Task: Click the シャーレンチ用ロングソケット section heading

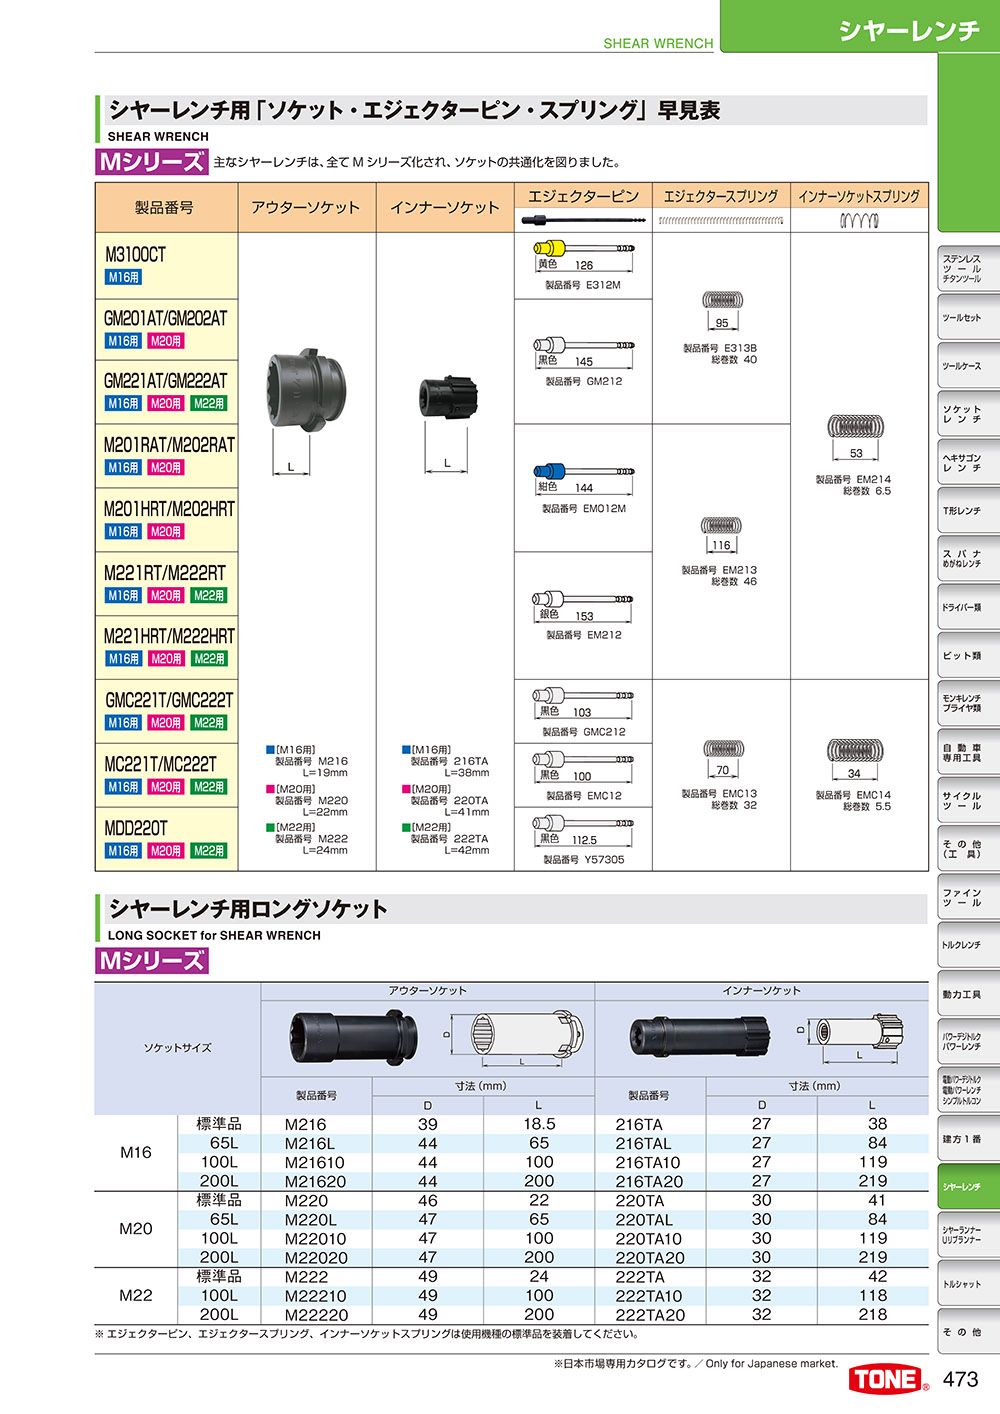Action: click(x=248, y=909)
